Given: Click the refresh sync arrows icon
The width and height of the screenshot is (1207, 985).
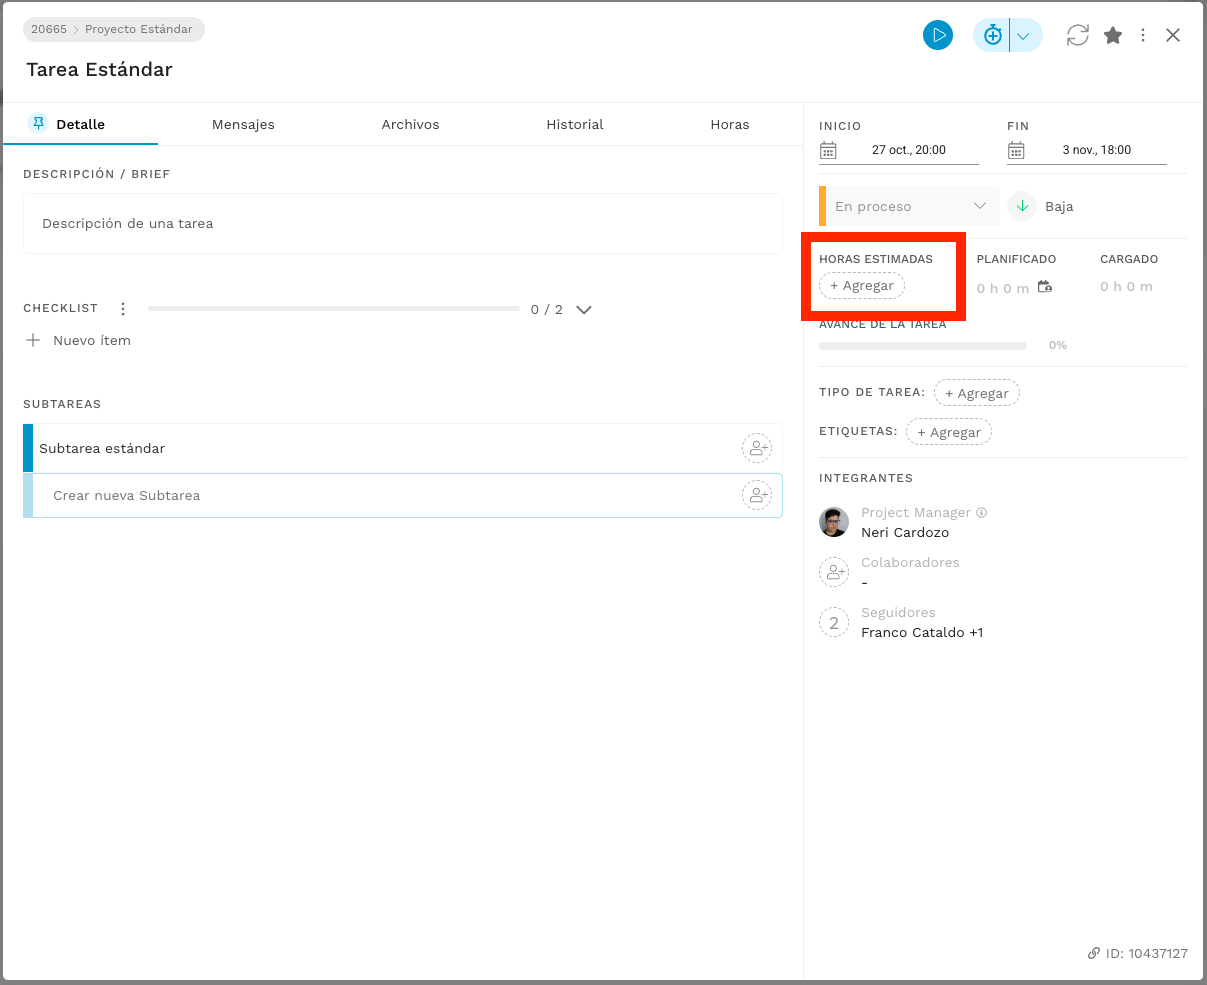Looking at the screenshot, I should coord(1077,35).
